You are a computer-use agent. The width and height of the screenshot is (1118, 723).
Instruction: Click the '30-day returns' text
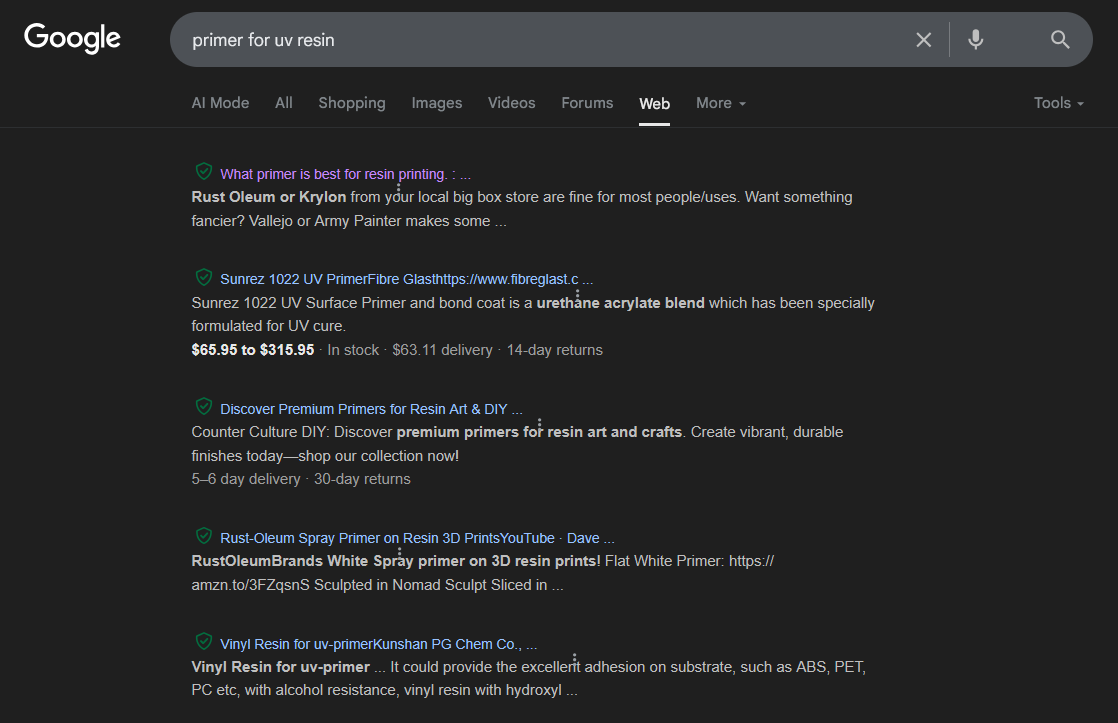point(362,479)
